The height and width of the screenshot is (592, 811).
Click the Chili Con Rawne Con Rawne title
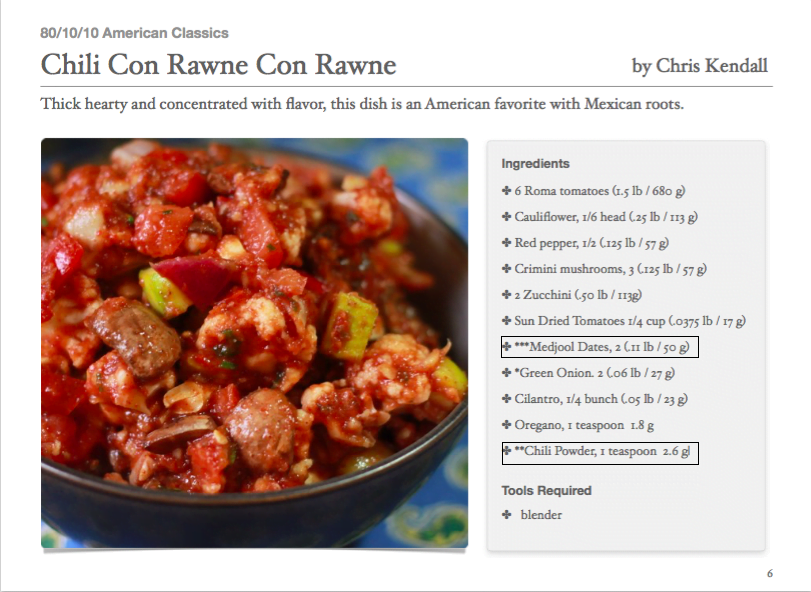click(218, 65)
